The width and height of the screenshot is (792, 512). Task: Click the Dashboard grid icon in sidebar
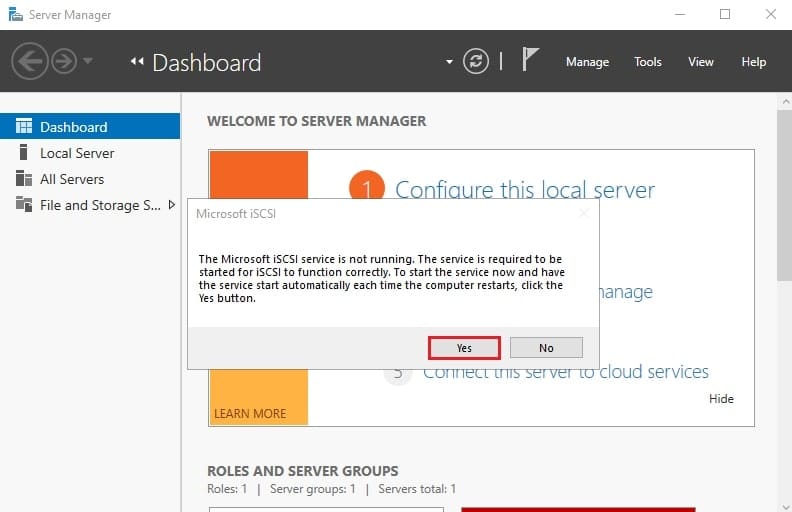tap(24, 126)
